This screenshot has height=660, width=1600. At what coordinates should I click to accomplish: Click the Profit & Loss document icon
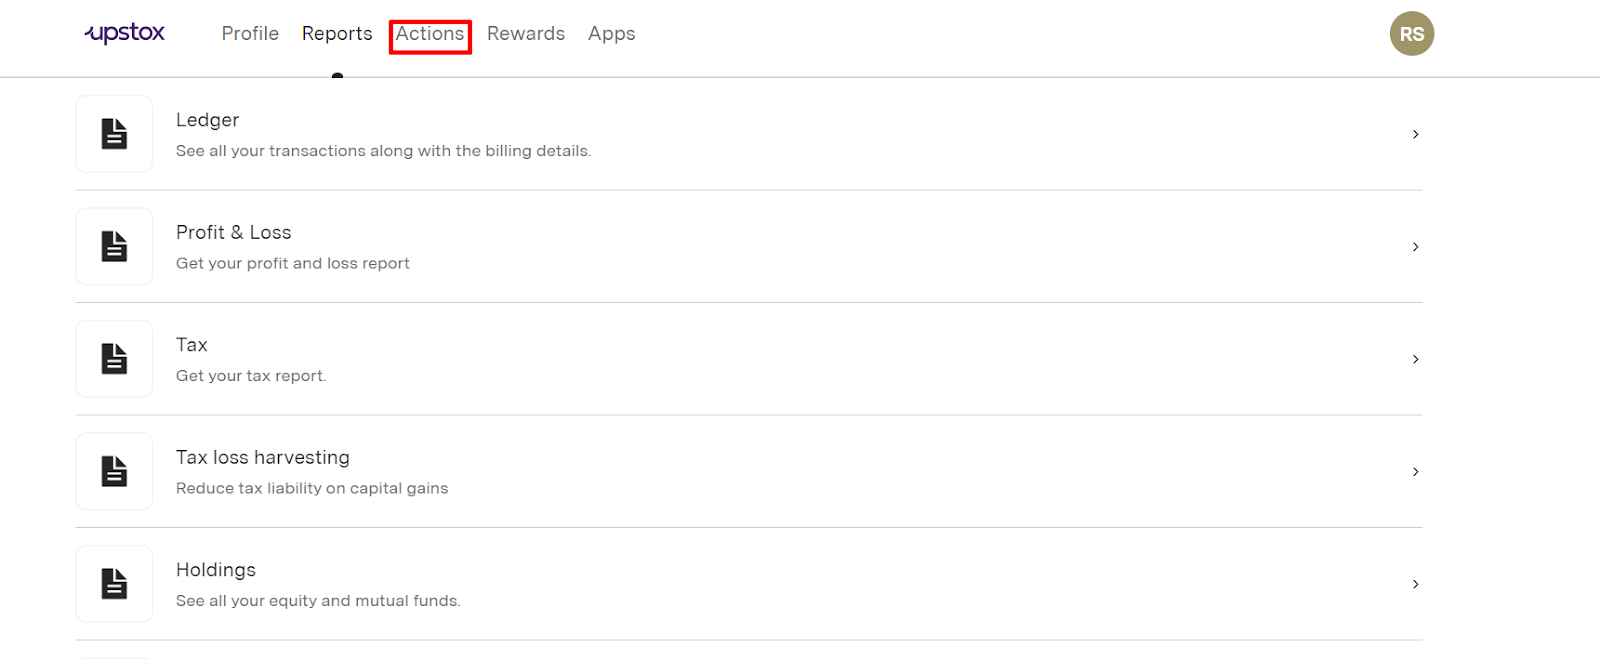[114, 246]
